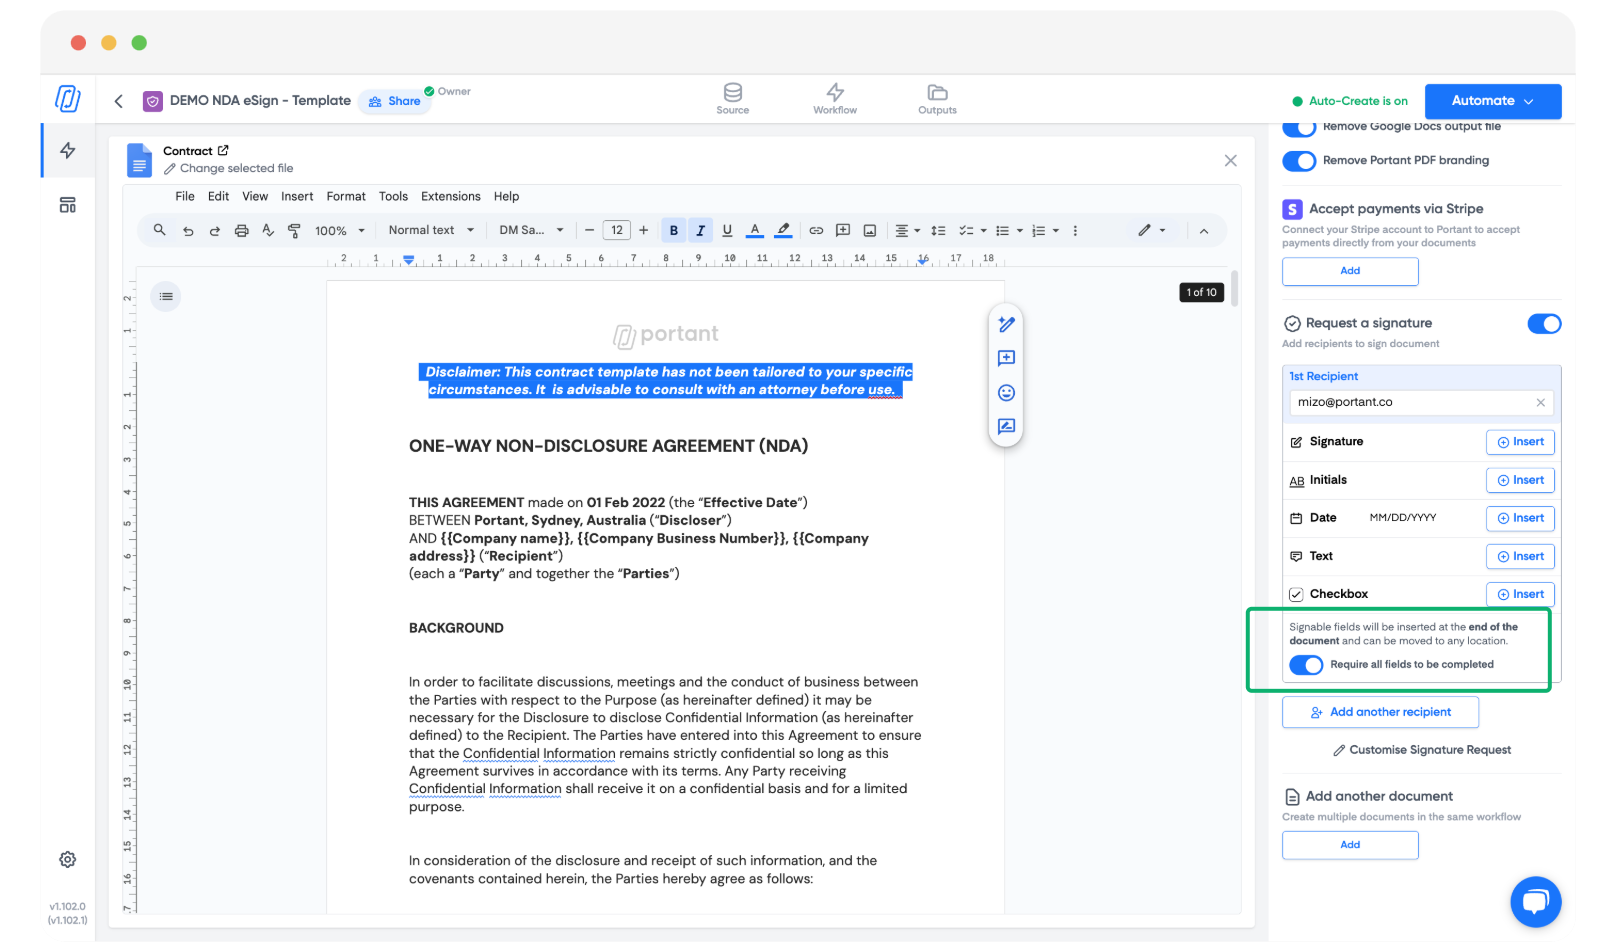Disable the Remove Portant PDF branding toggle
The width and height of the screenshot is (1616, 950).
click(x=1299, y=161)
